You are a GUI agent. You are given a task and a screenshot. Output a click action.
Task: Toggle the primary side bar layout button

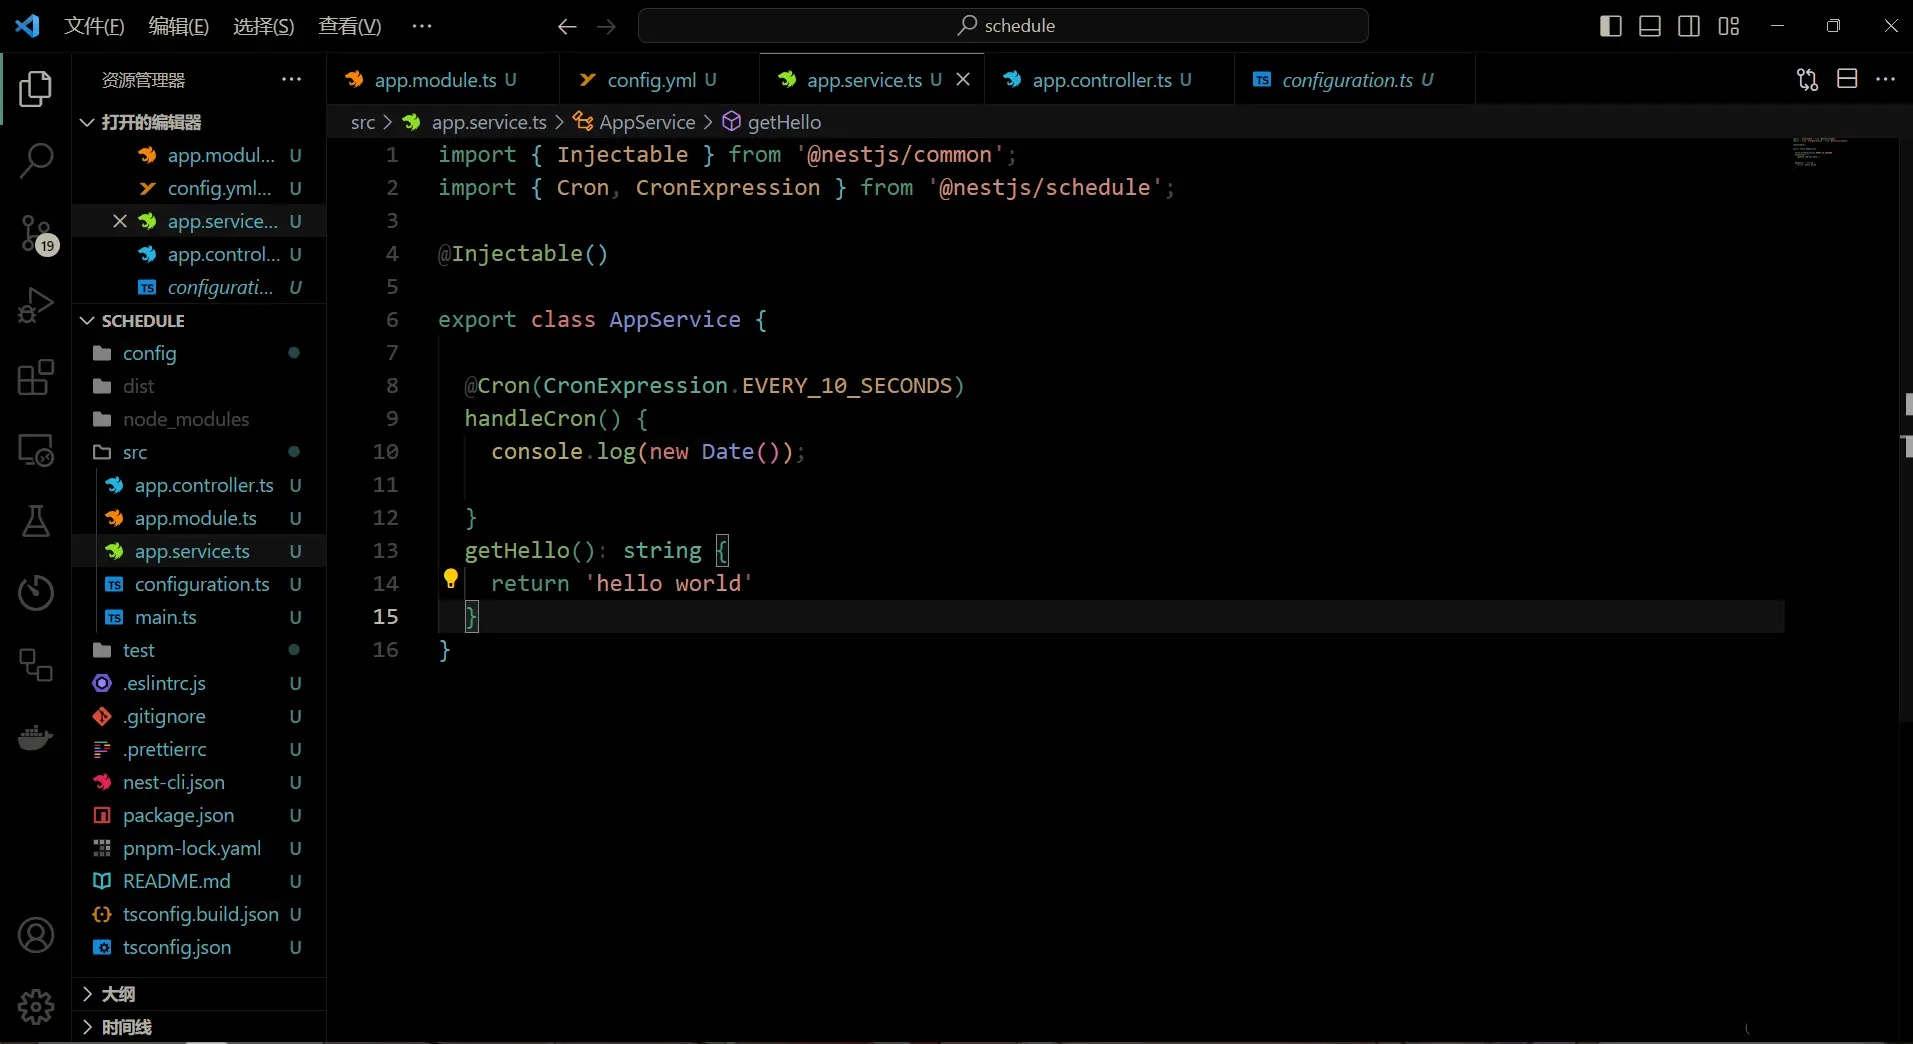(x=1610, y=26)
